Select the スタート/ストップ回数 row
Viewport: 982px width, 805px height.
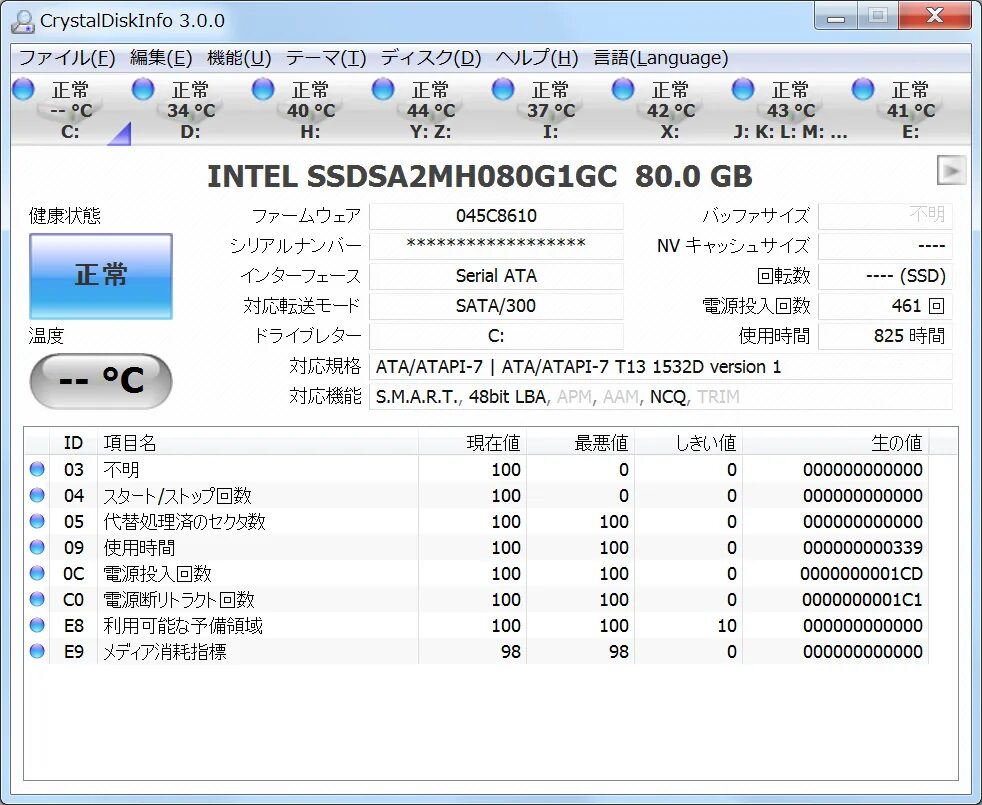tap(477, 496)
